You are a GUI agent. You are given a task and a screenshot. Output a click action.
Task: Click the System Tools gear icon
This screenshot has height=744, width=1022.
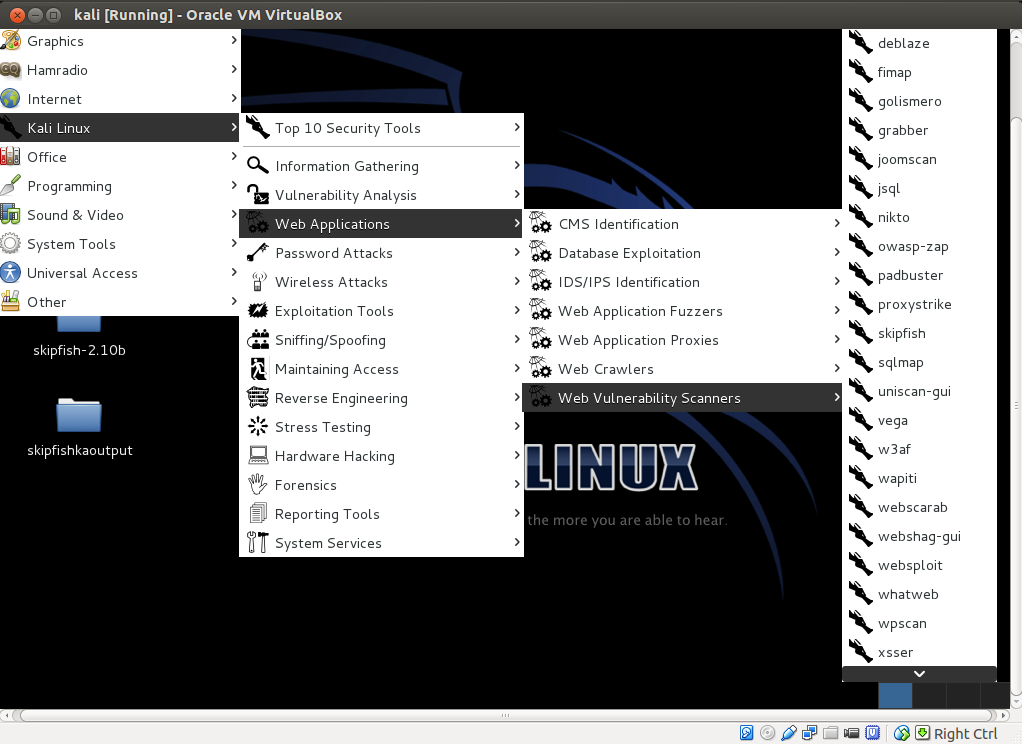[10, 244]
